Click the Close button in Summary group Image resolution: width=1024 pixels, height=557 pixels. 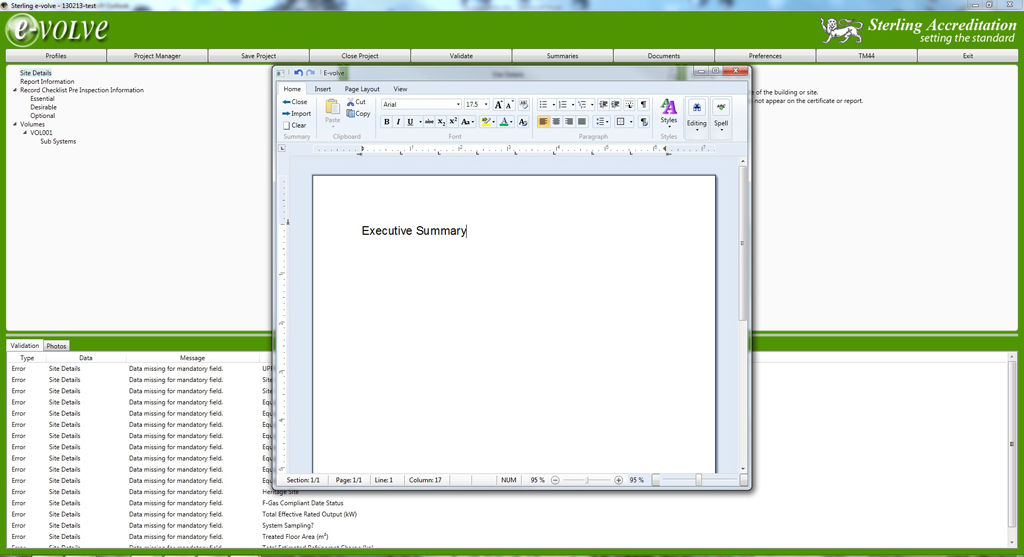pyautogui.click(x=295, y=102)
